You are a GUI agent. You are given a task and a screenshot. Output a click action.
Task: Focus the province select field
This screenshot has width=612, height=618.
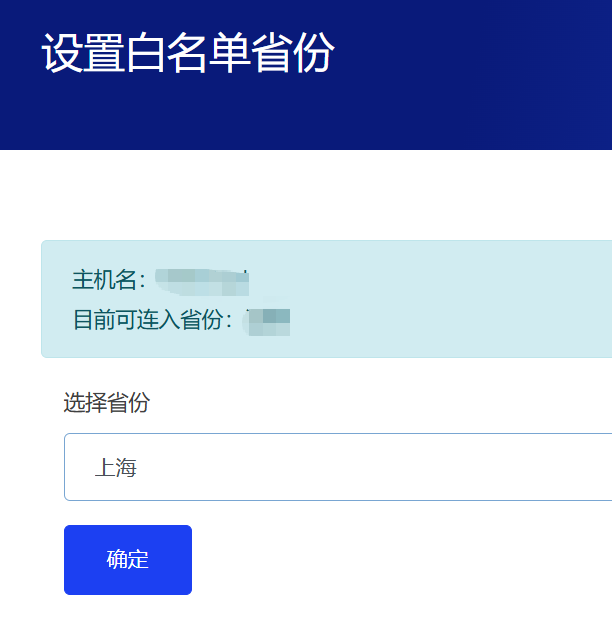point(300,467)
